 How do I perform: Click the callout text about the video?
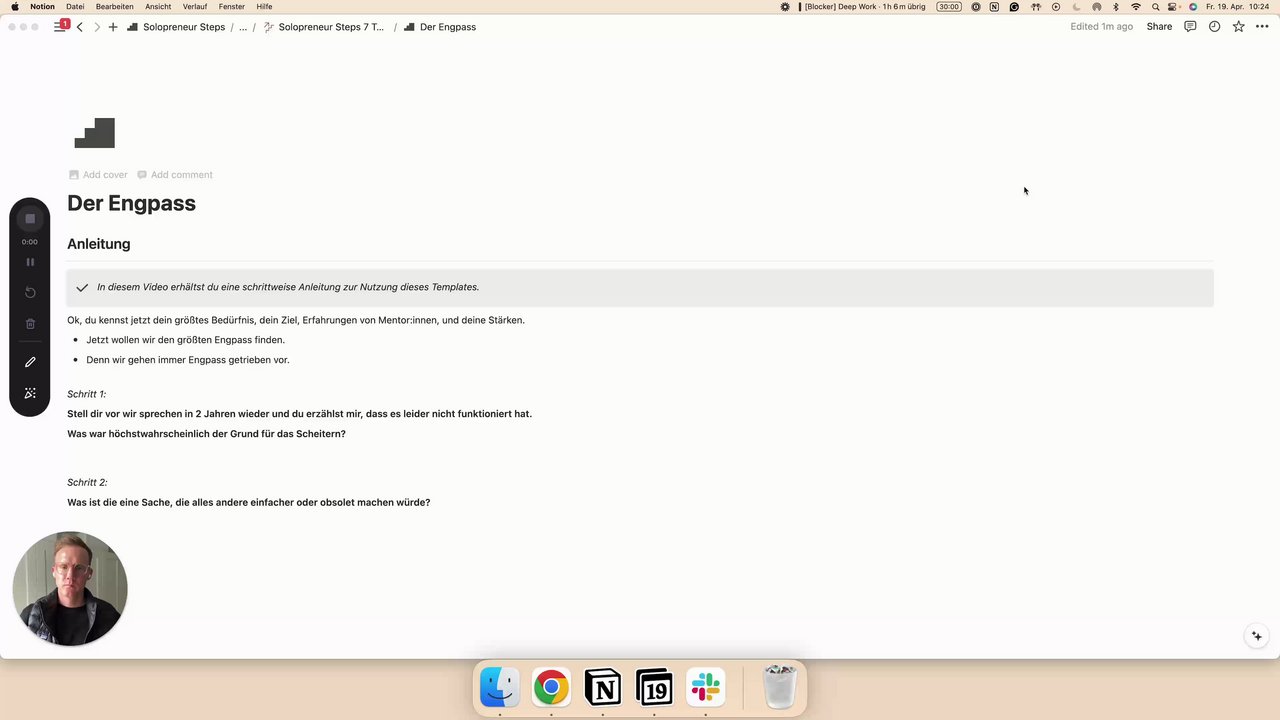pyautogui.click(x=288, y=287)
